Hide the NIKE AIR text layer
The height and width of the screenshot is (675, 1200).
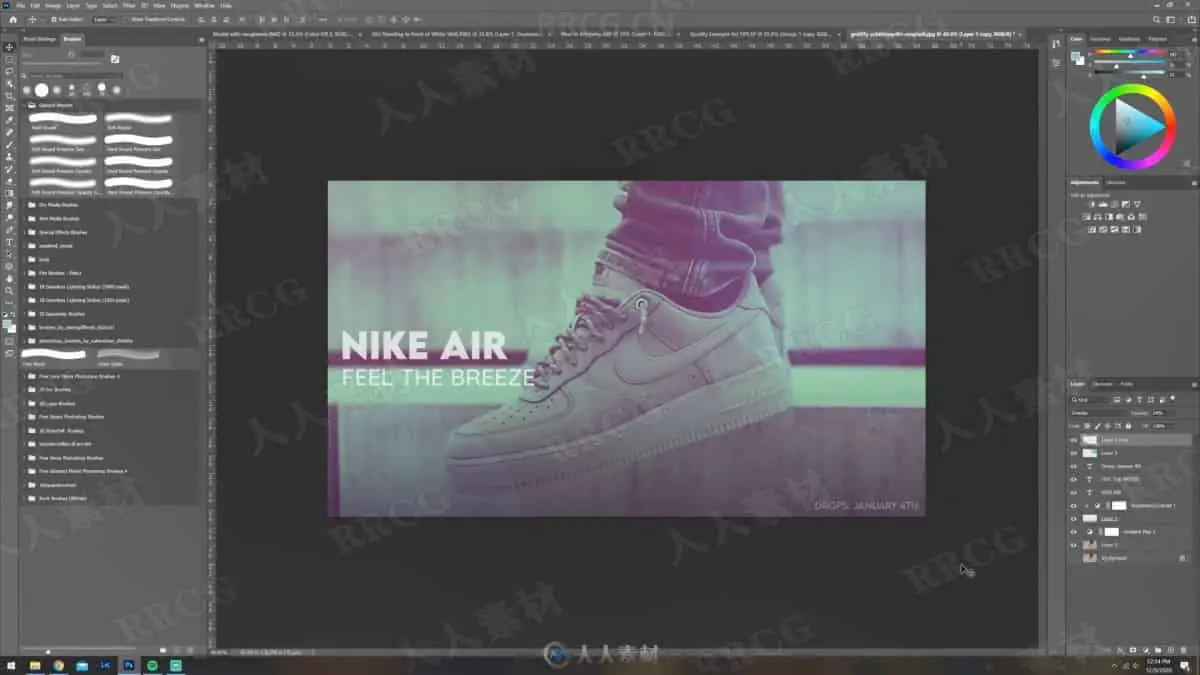tap(1073, 492)
